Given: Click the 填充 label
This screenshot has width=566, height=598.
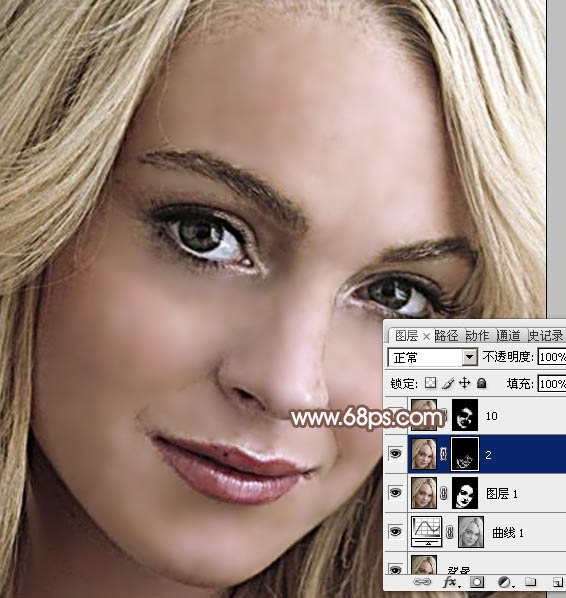Looking at the screenshot, I should (x=520, y=384).
